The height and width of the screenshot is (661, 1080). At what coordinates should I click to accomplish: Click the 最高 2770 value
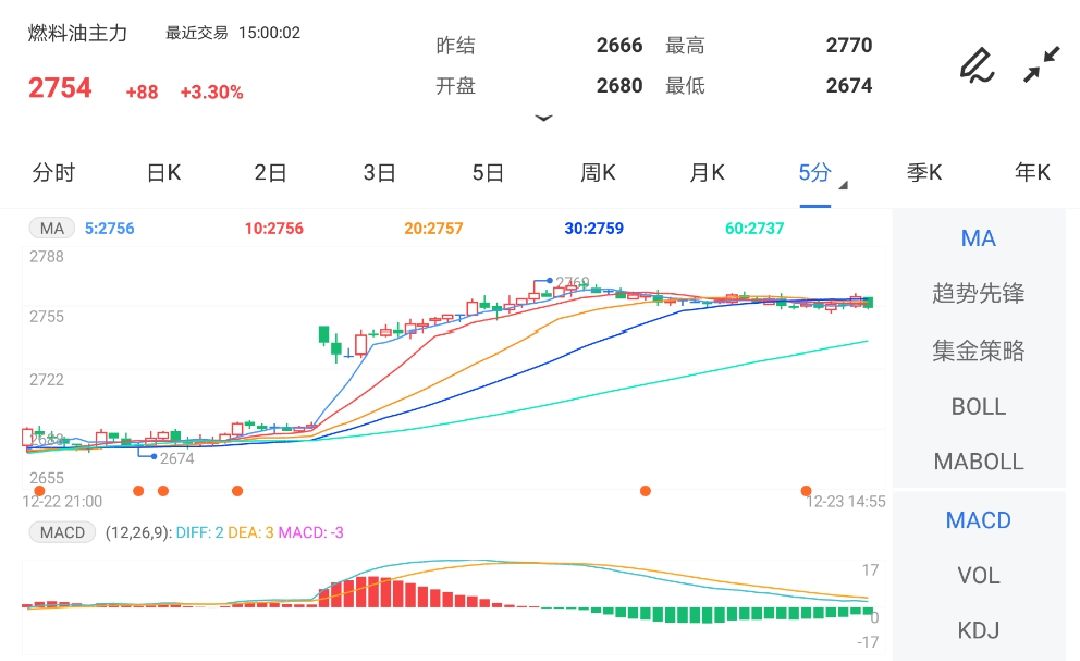coord(849,45)
